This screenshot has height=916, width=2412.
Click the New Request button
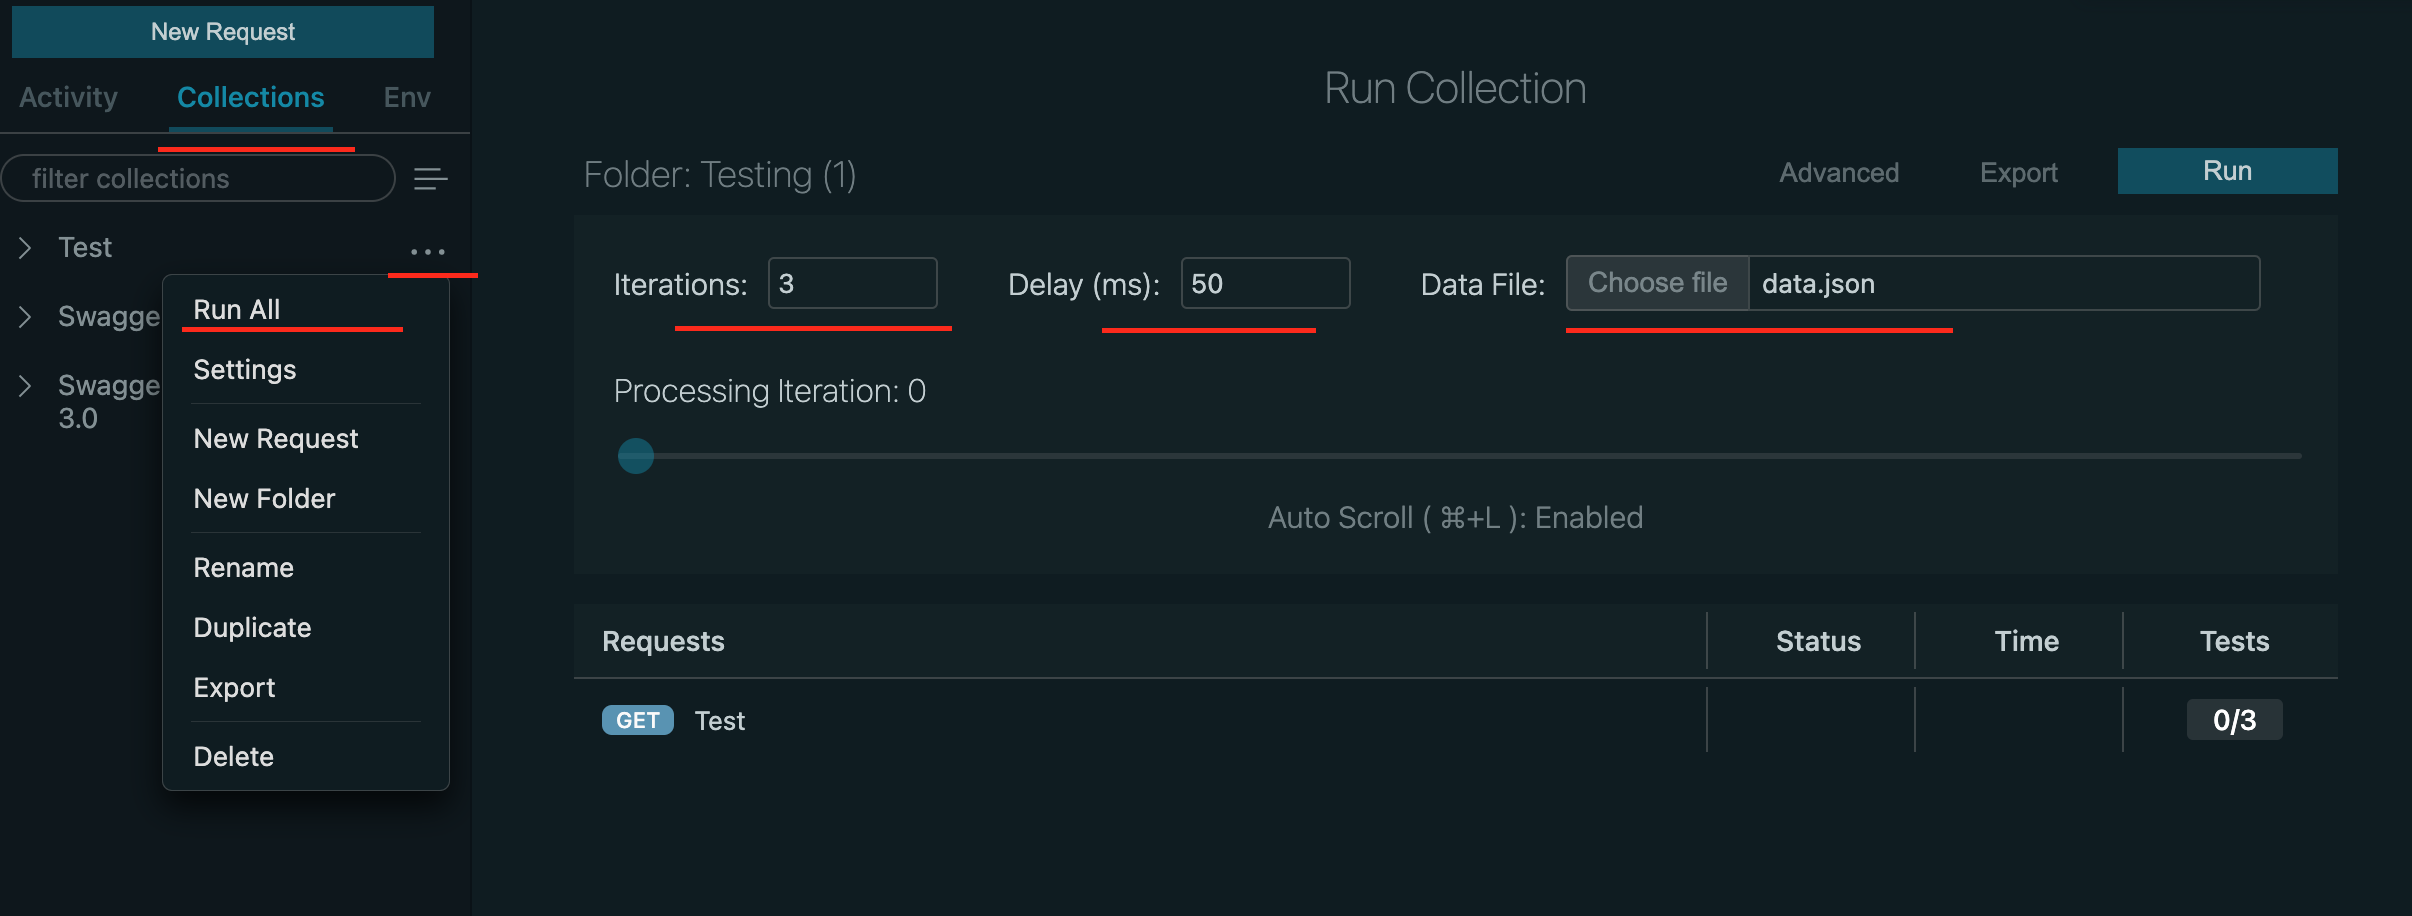pyautogui.click(x=222, y=31)
